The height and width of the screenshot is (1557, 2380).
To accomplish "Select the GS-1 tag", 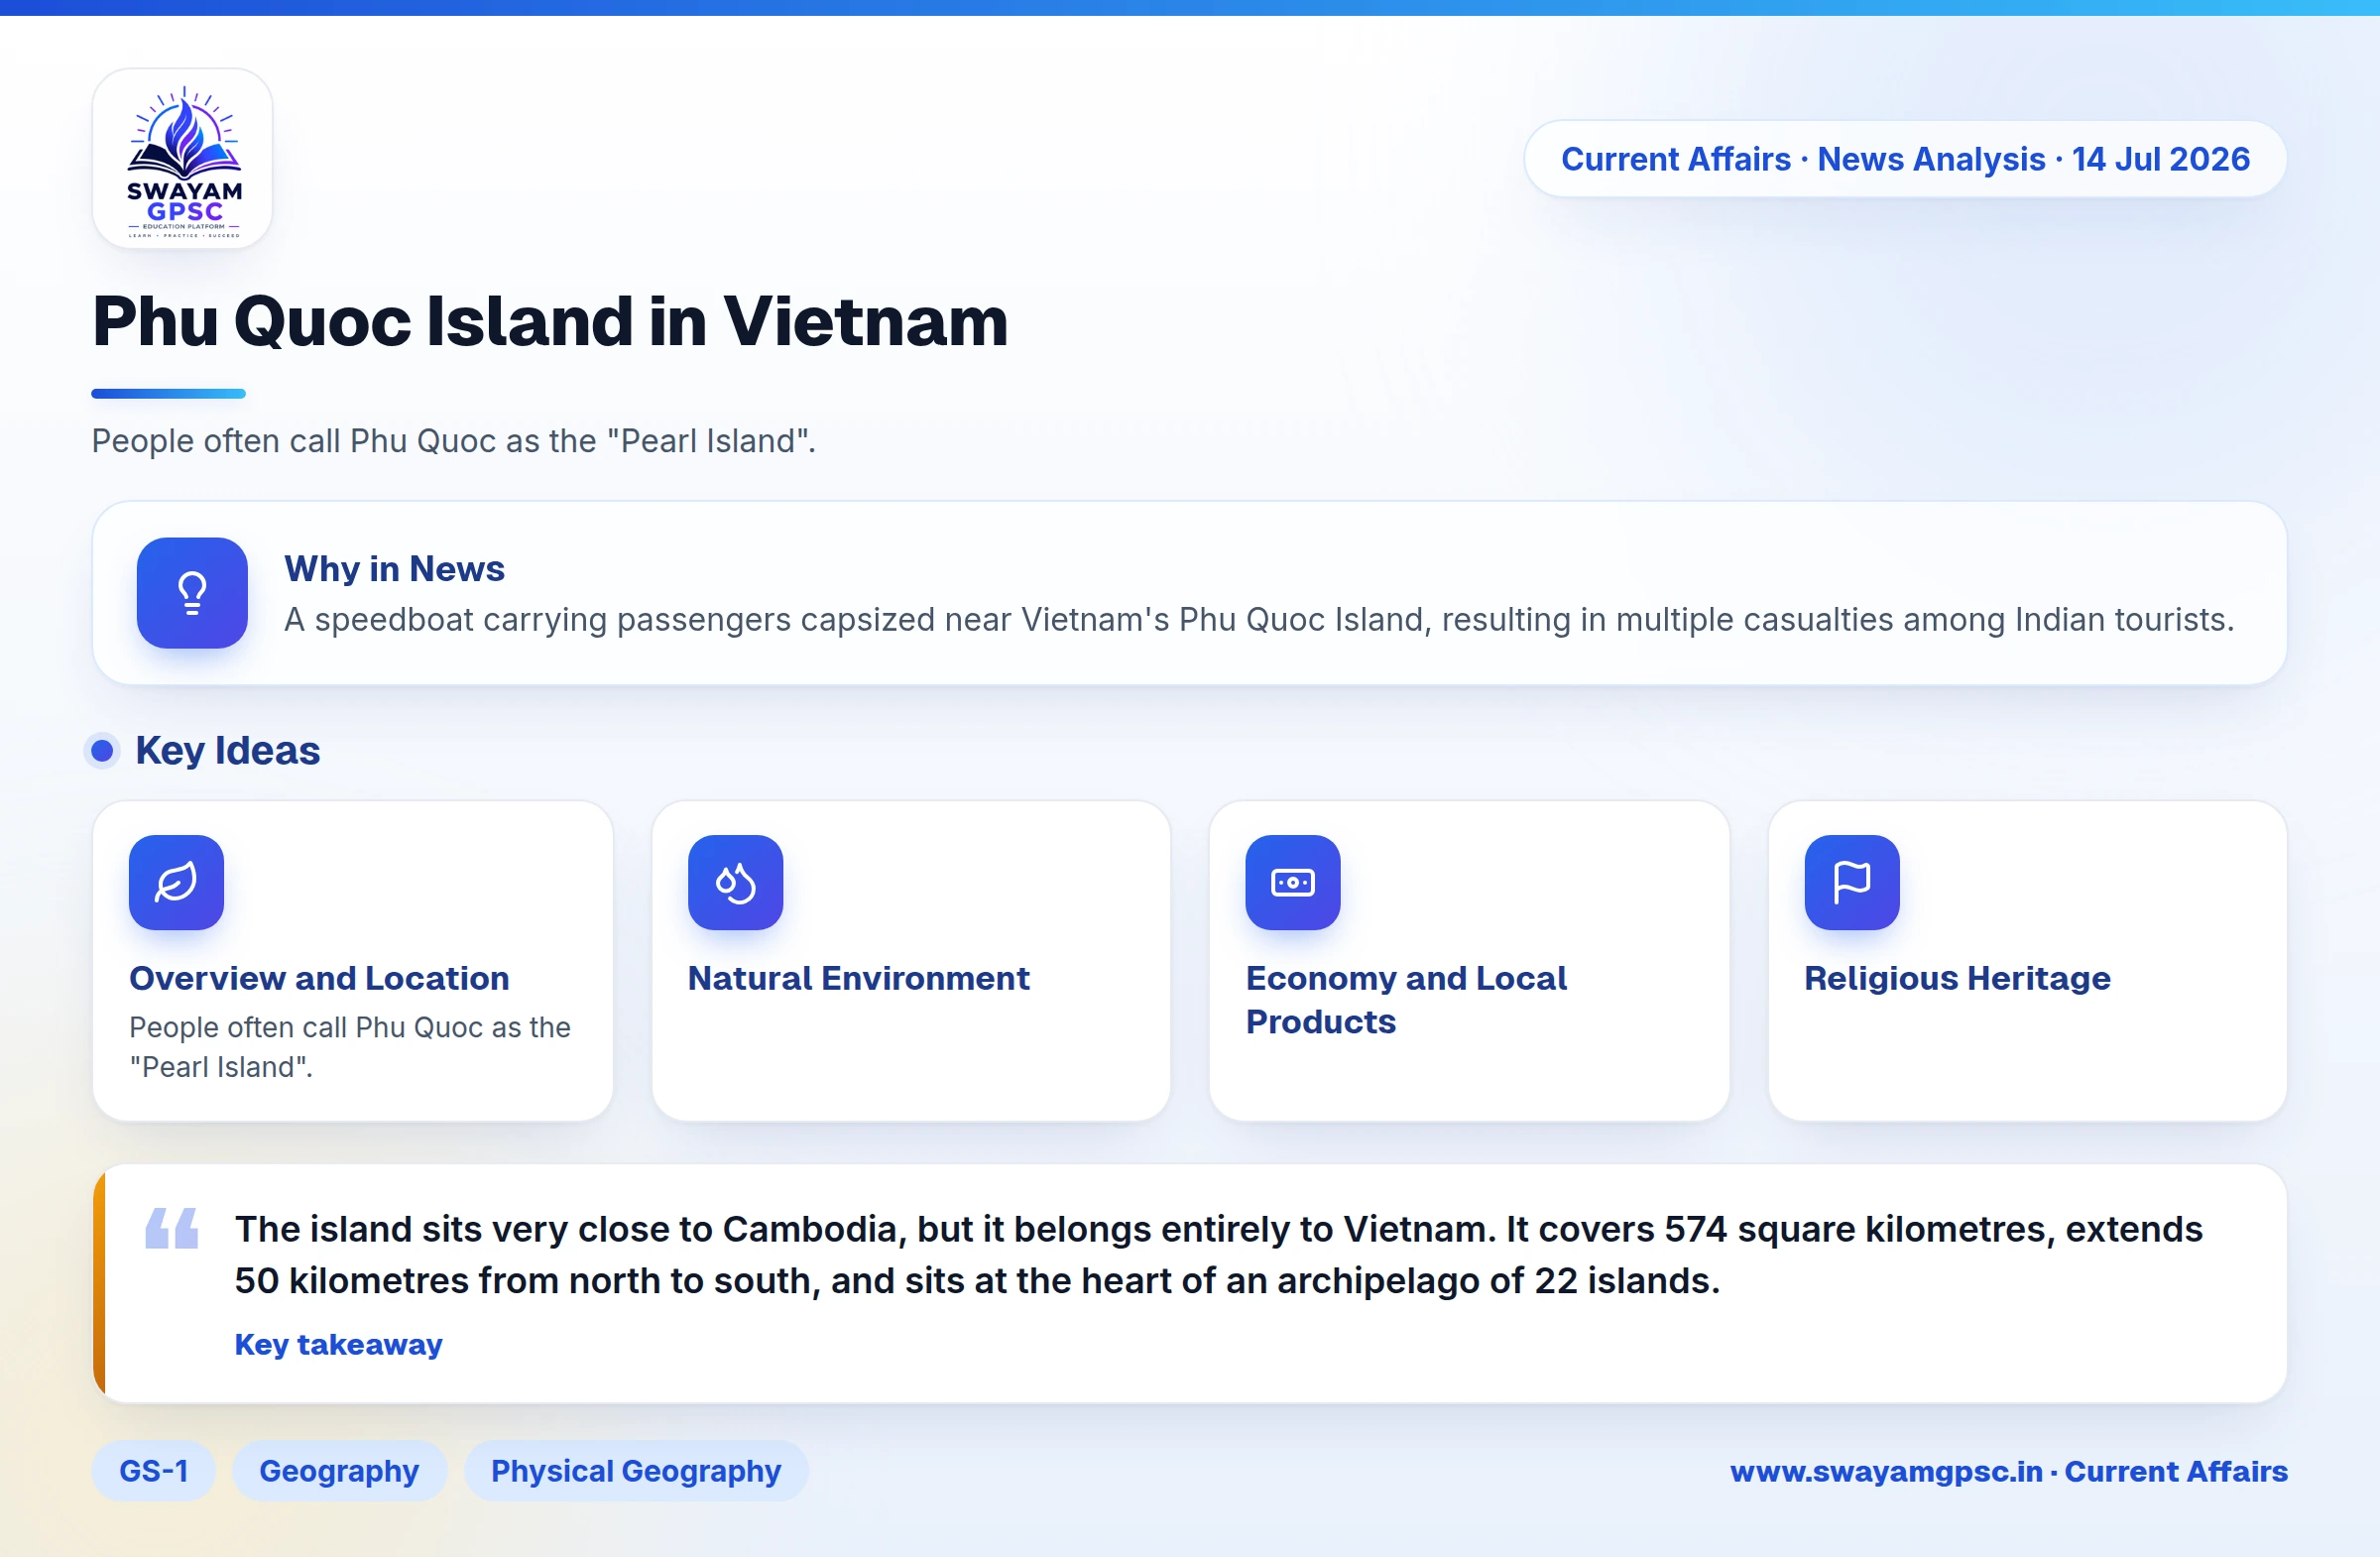I will point(154,1470).
